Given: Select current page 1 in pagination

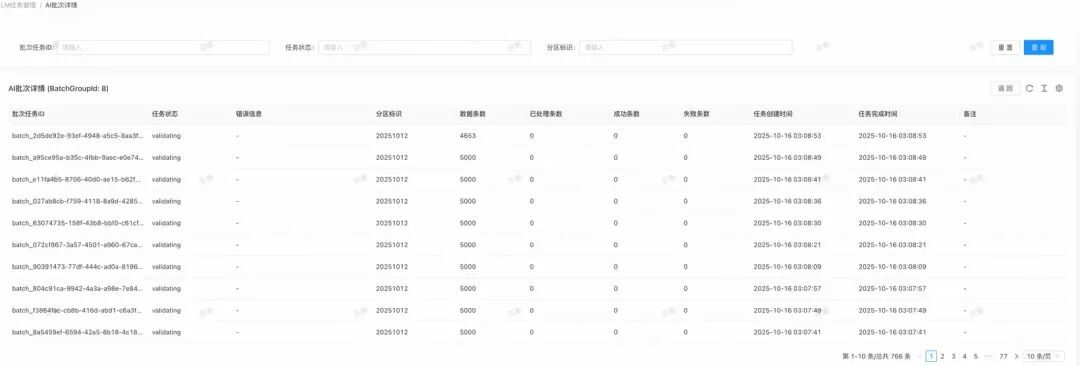Looking at the screenshot, I should tap(931, 356).
